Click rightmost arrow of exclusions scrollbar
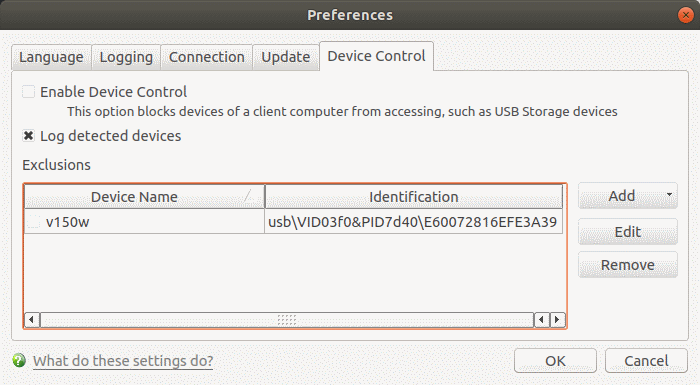The height and width of the screenshot is (385, 700). click(x=557, y=320)
